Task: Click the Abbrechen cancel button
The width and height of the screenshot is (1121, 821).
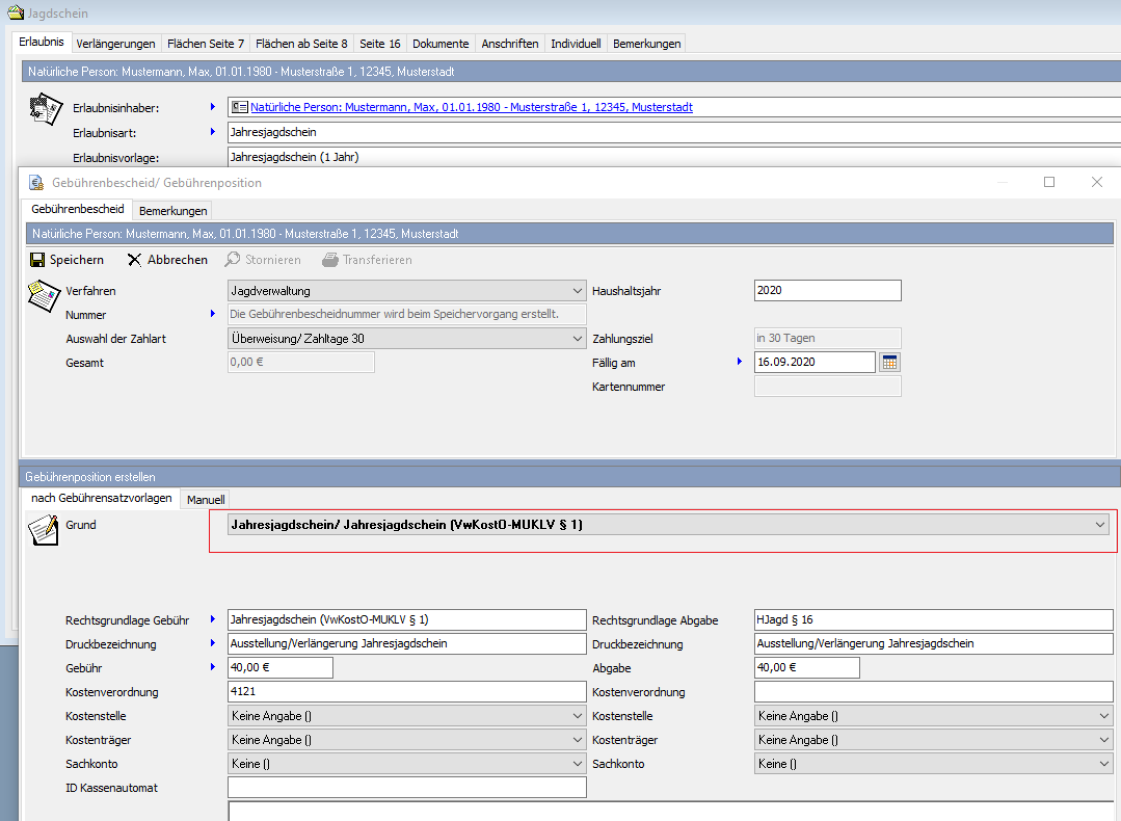Action: click(167, 260)
